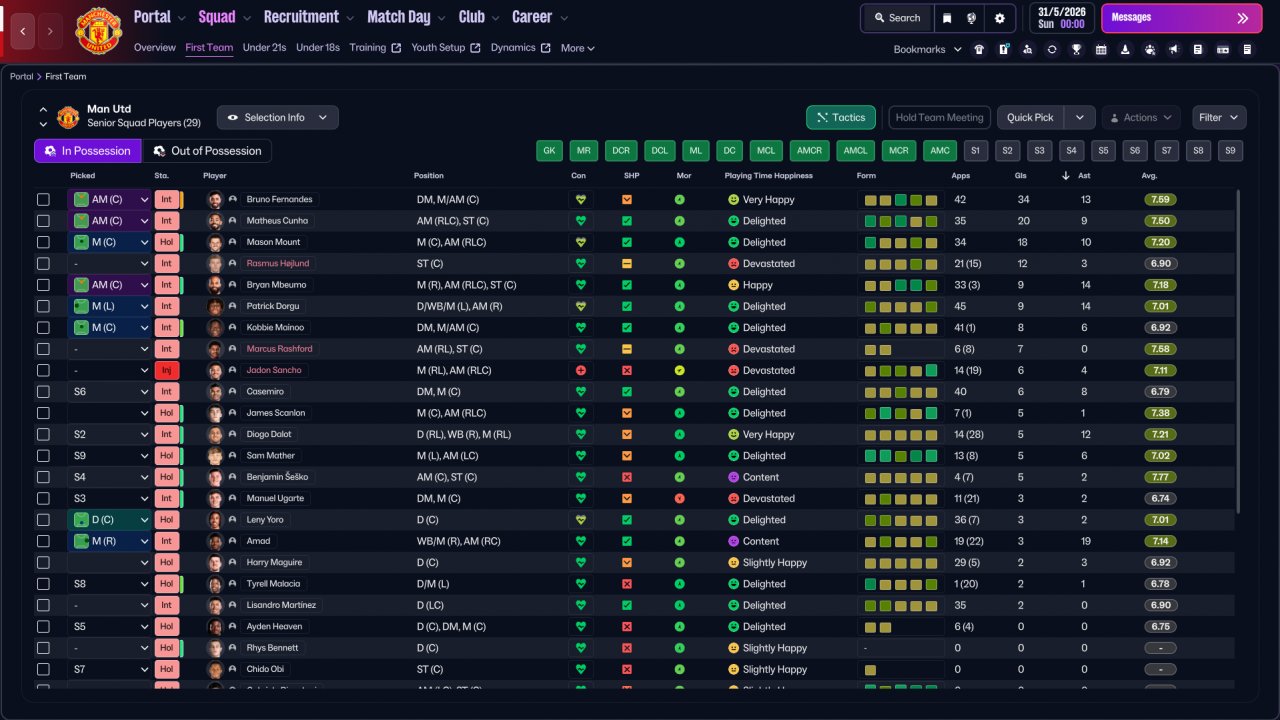Check the box for Bryan Mbeumo
The height and width of the screenshot is (720, 1280).
43,285
